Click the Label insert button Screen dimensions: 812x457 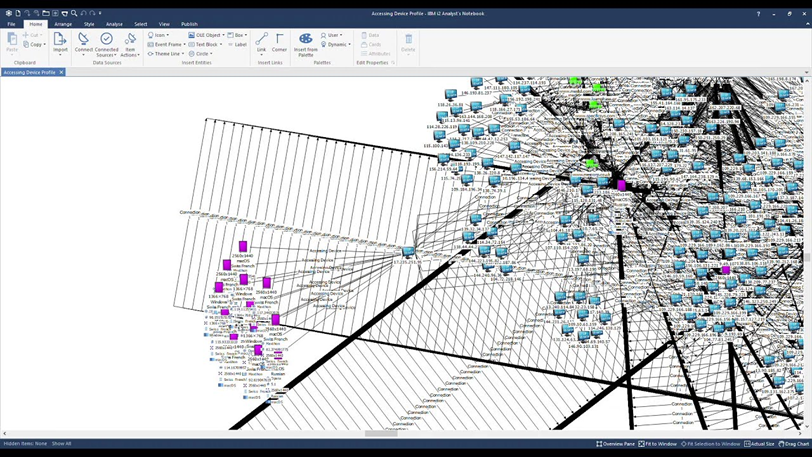coord(238,44)
